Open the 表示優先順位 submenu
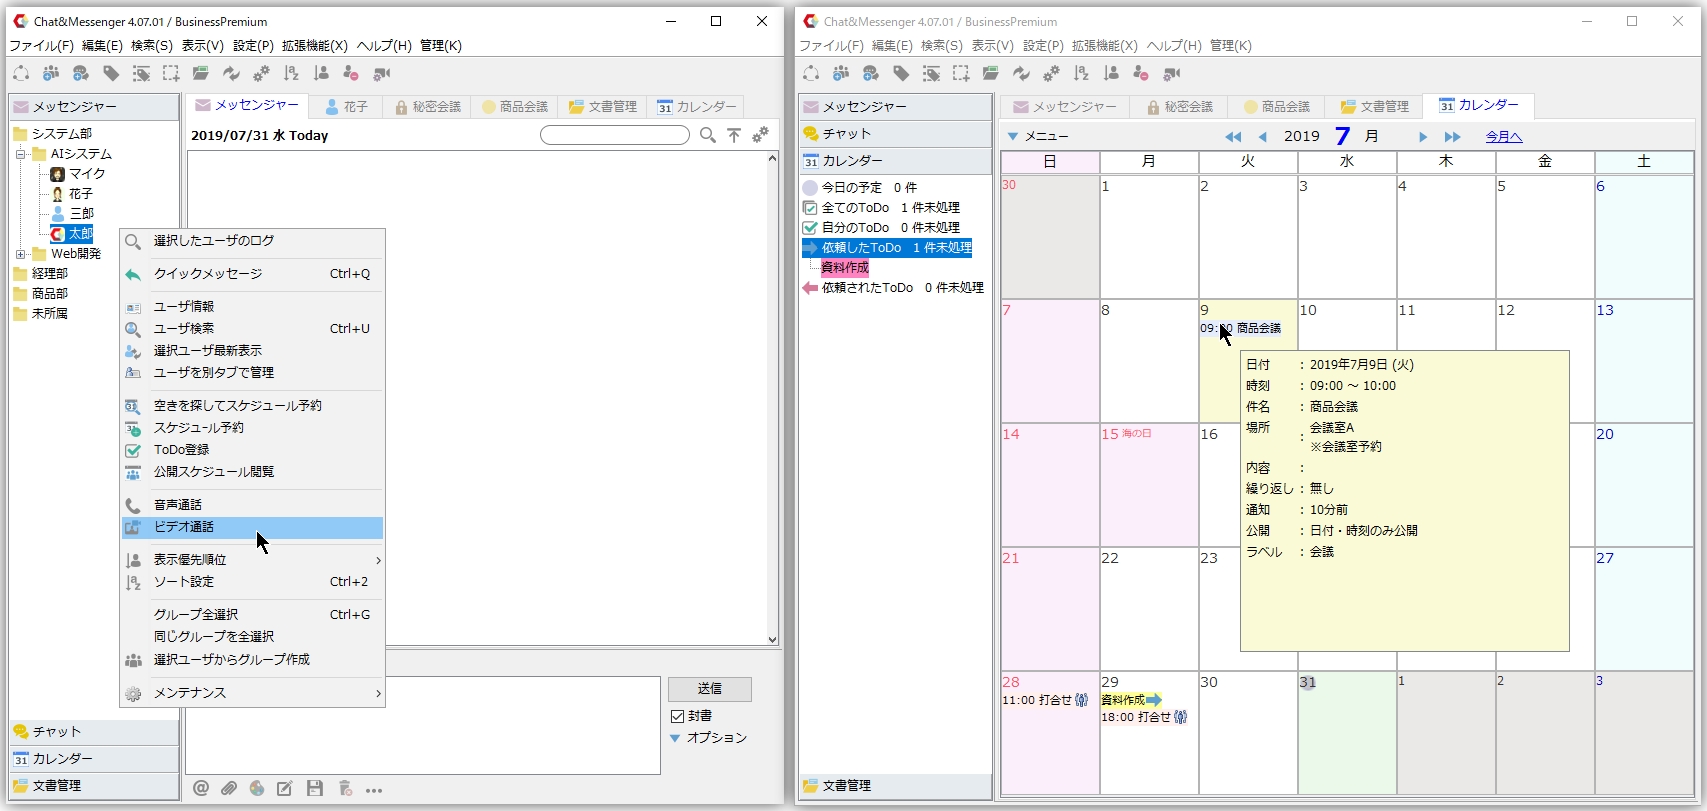Viewport: 1707px width, 811px height. point(253,560)
